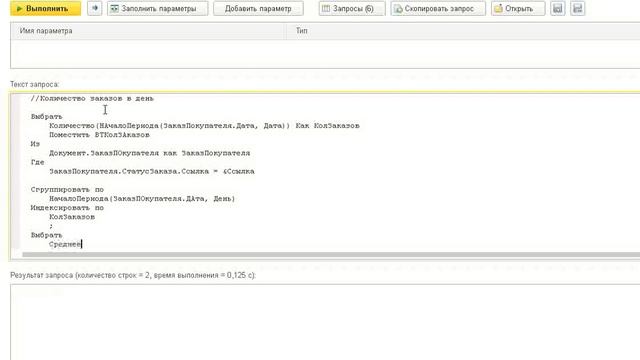The width and height of the screenshot is (640, 360).
Task: Click Добавить параметр button
Action: coord(258,9)
